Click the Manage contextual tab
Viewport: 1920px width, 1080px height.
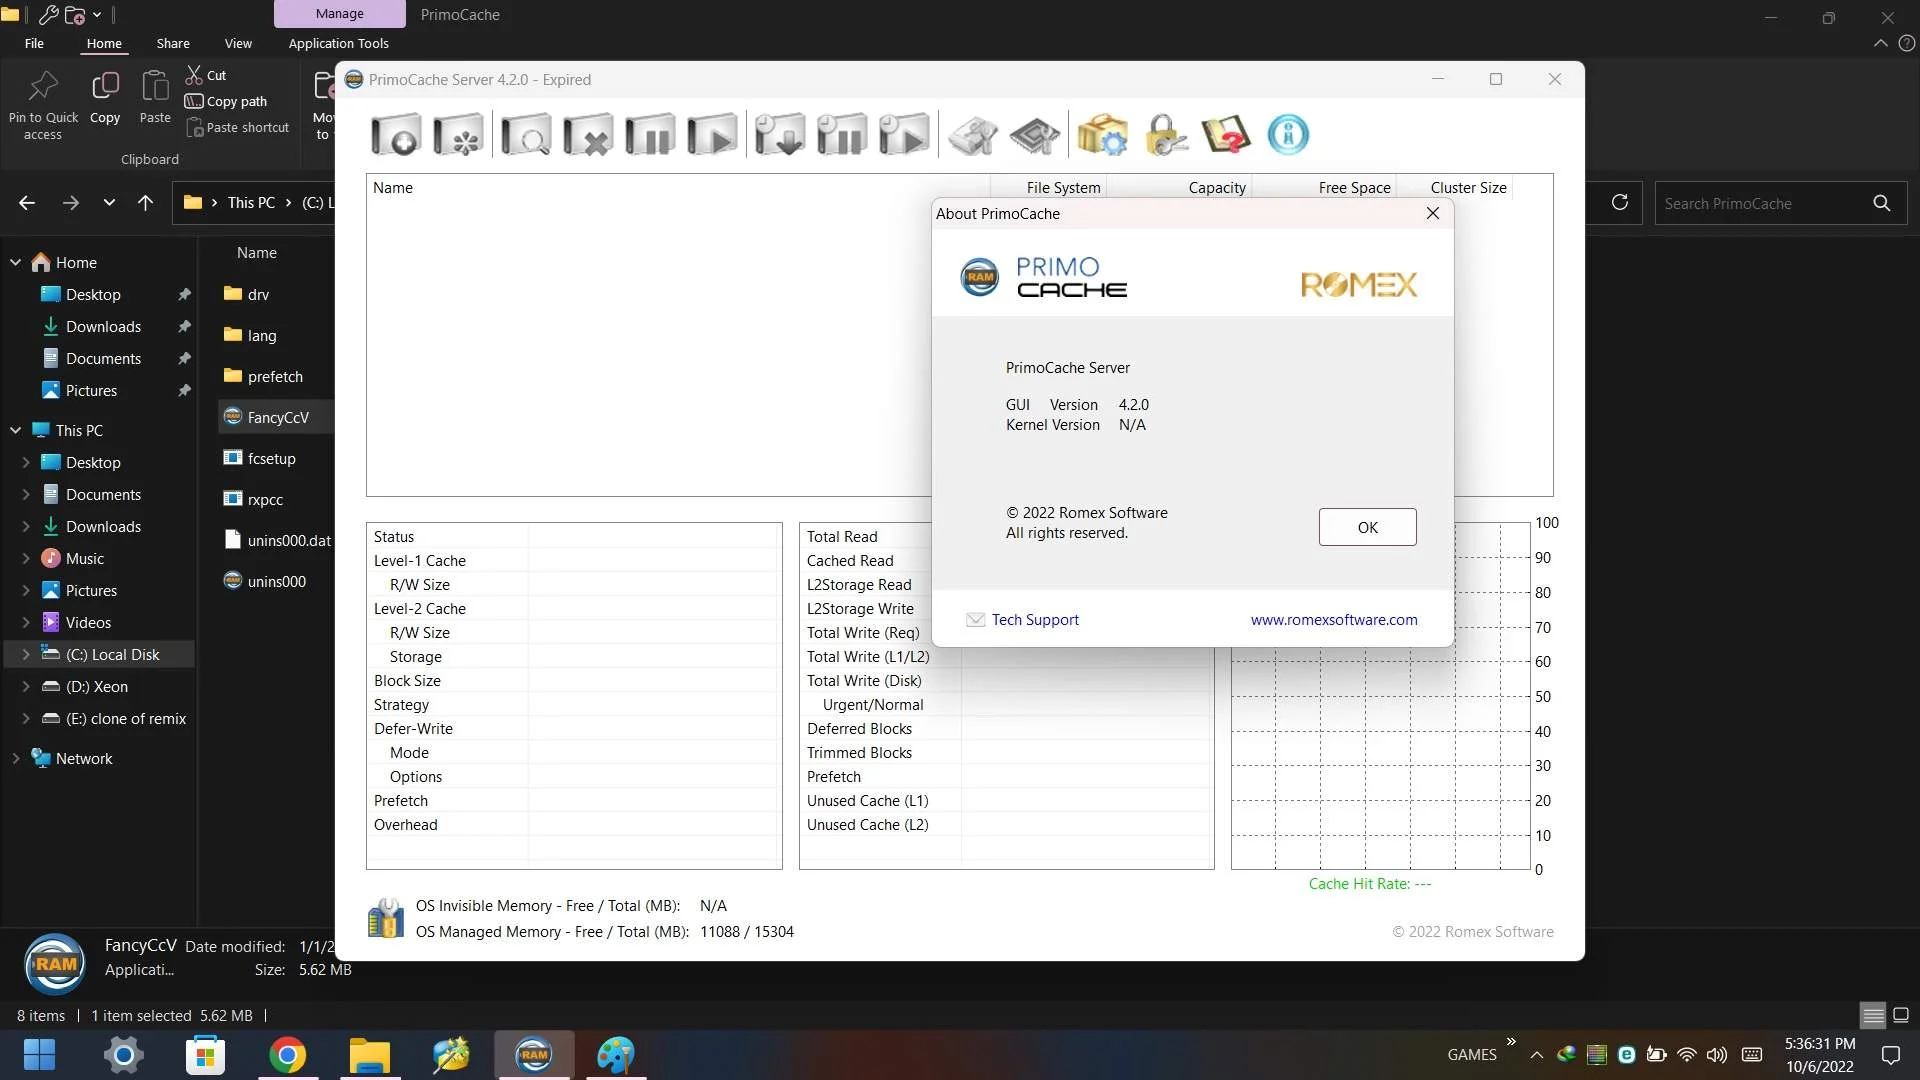click(x=340, y=14)
